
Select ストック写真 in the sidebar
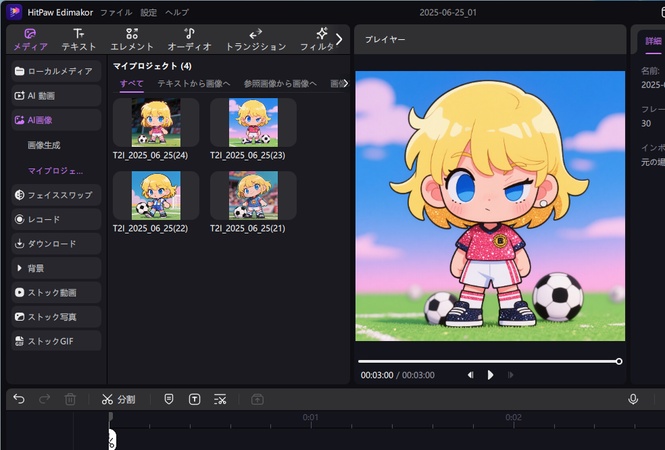[56, 317]
